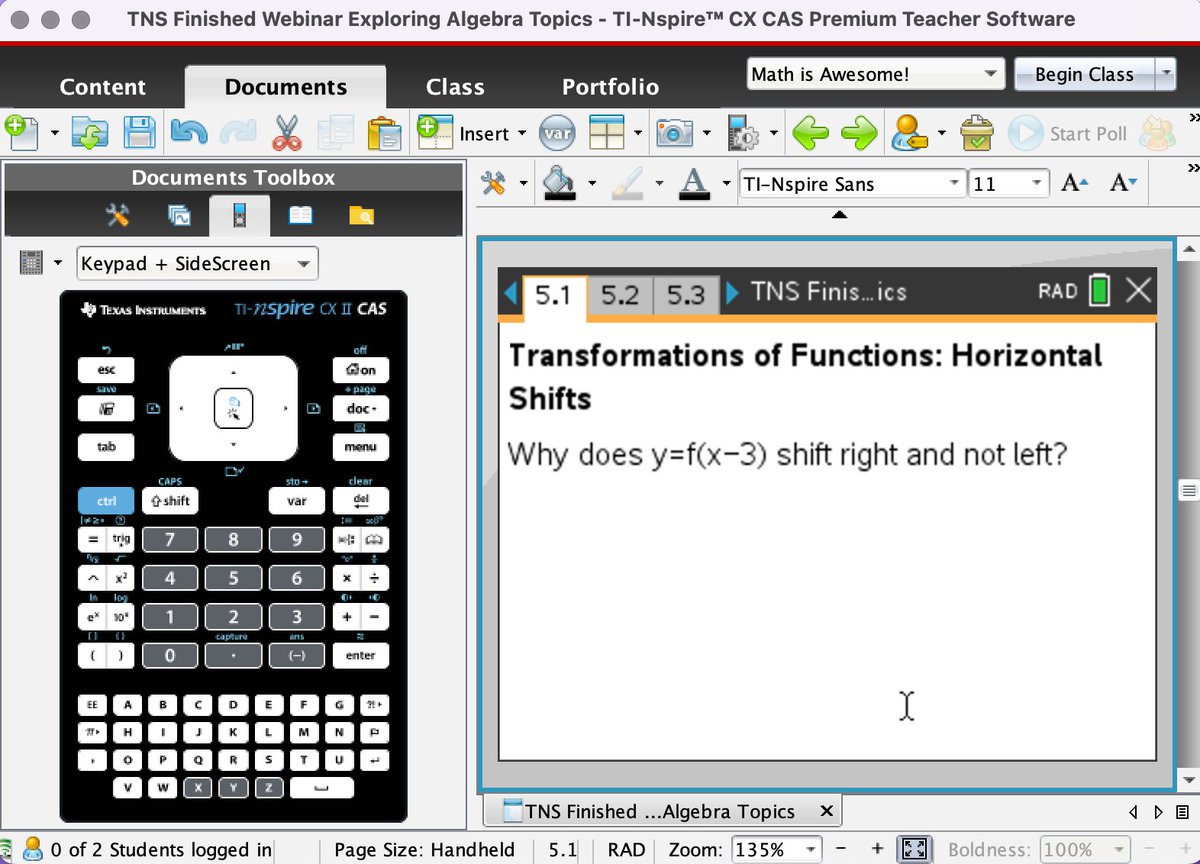The image size is (1200, 864).
Task: Click the emulator esc key
Action: pyautogui.click(x=106, y=370)
